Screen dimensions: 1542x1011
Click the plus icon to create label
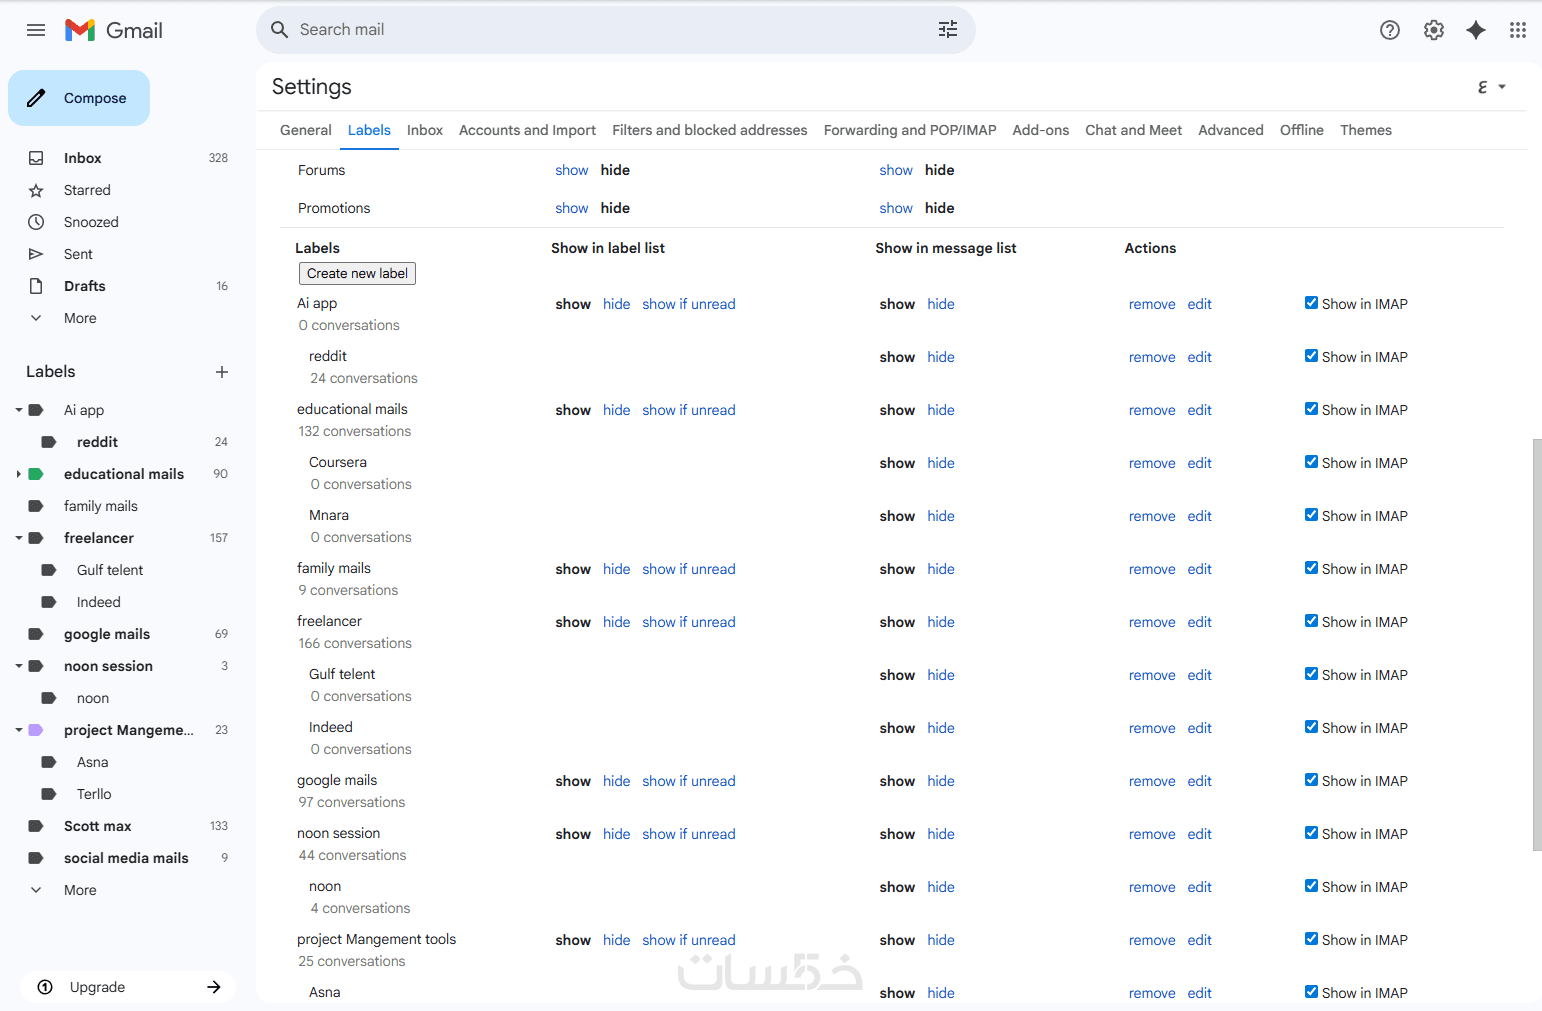point(222,372)
